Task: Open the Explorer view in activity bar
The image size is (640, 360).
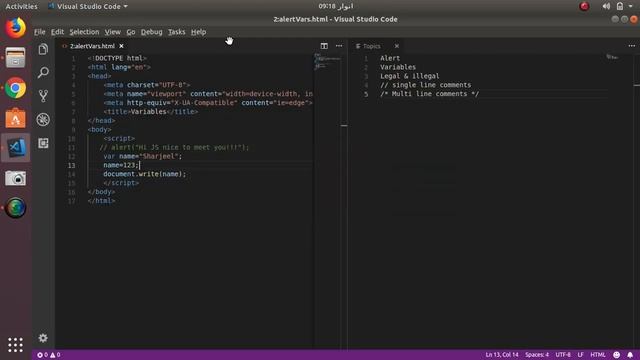Action: (43, 49)
